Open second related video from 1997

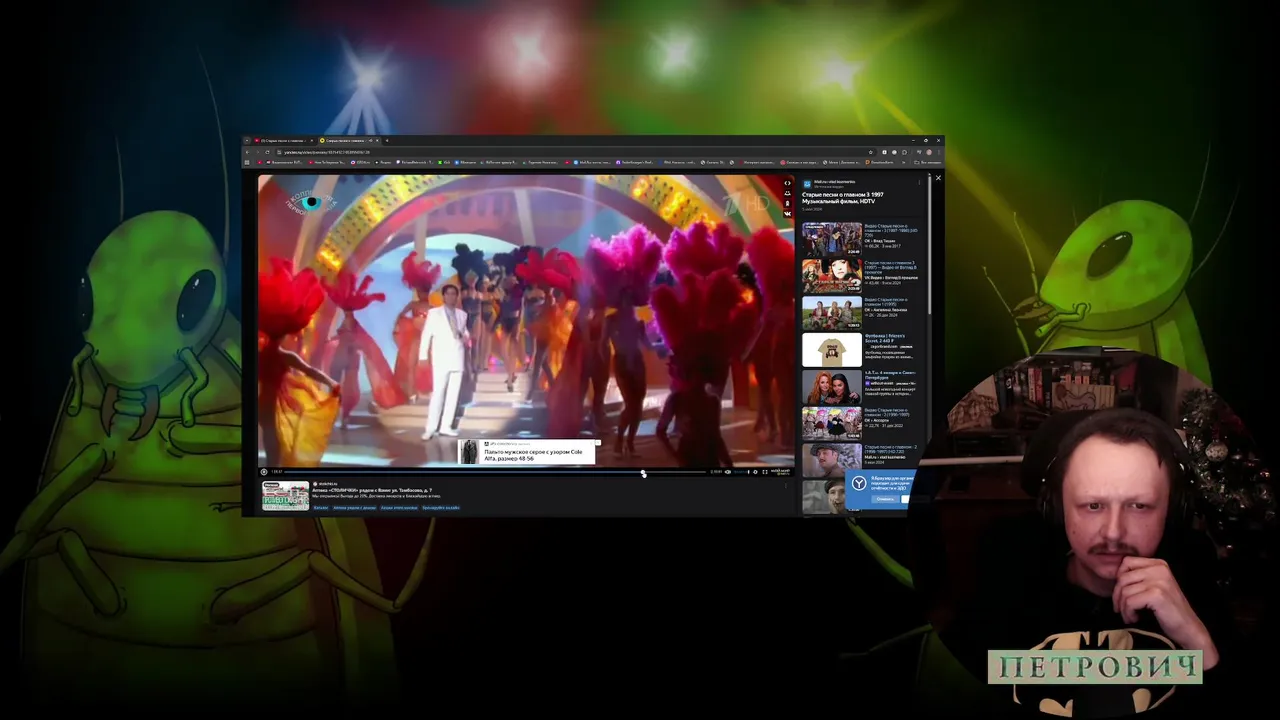point(831,276)
